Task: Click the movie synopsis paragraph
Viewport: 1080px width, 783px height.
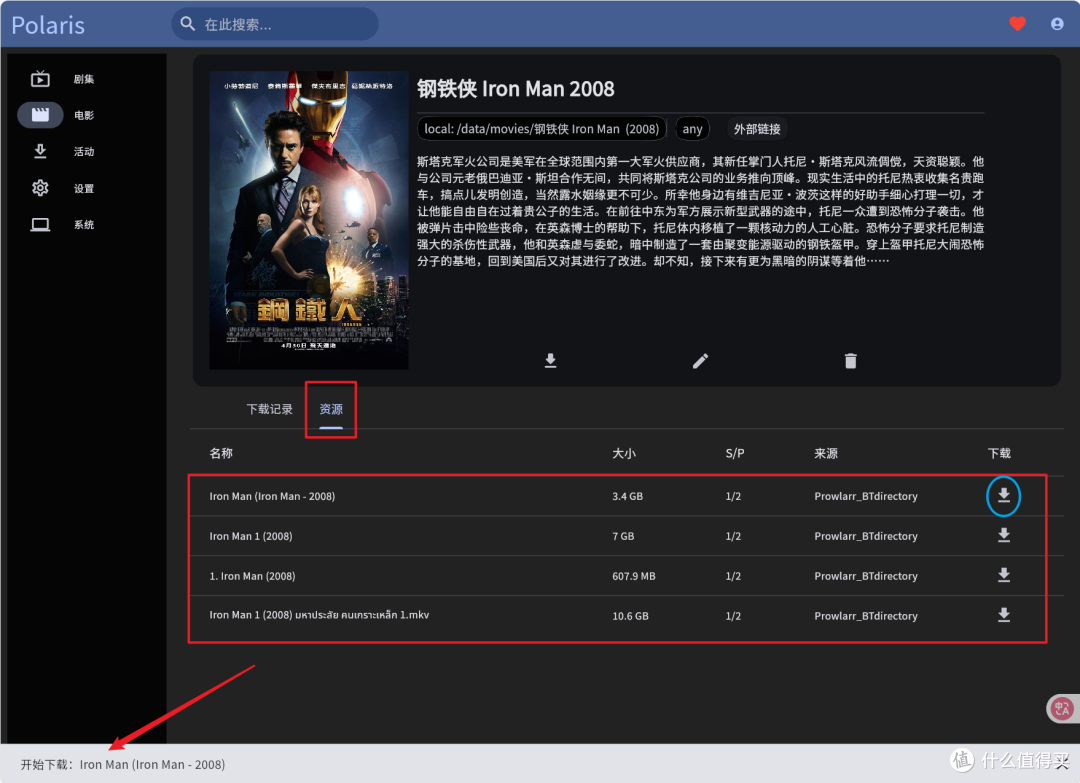Action: (700, 211)
